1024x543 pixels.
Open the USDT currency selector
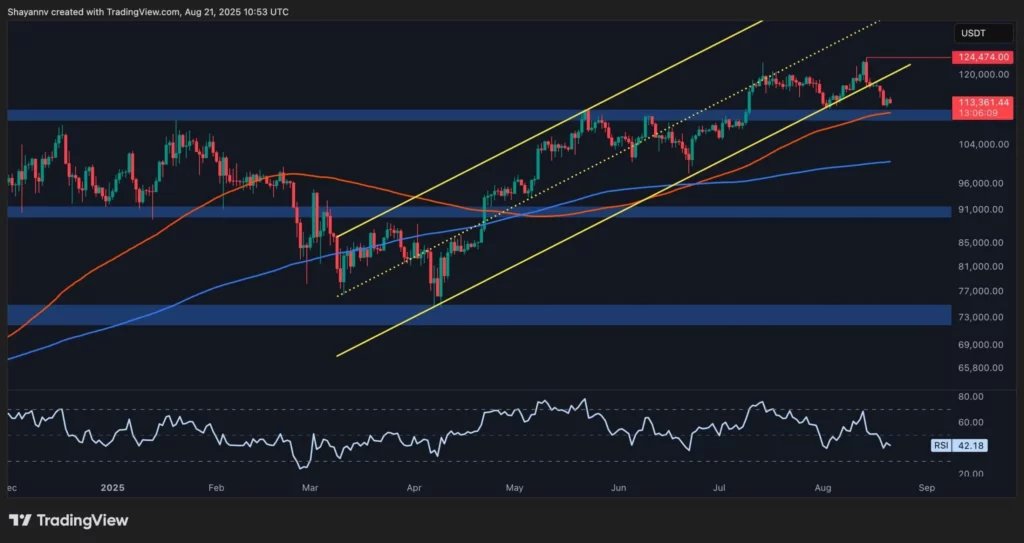[x=985, y=33]
